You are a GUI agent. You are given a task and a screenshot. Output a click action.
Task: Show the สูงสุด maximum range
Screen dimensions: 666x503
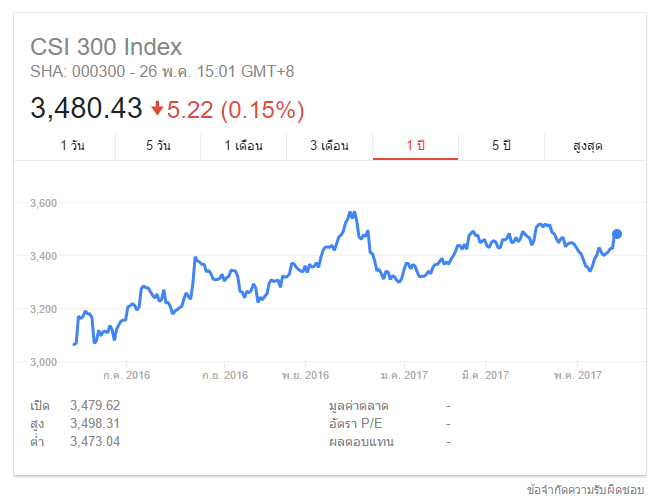pyautogui.click(x=588, y=146)
